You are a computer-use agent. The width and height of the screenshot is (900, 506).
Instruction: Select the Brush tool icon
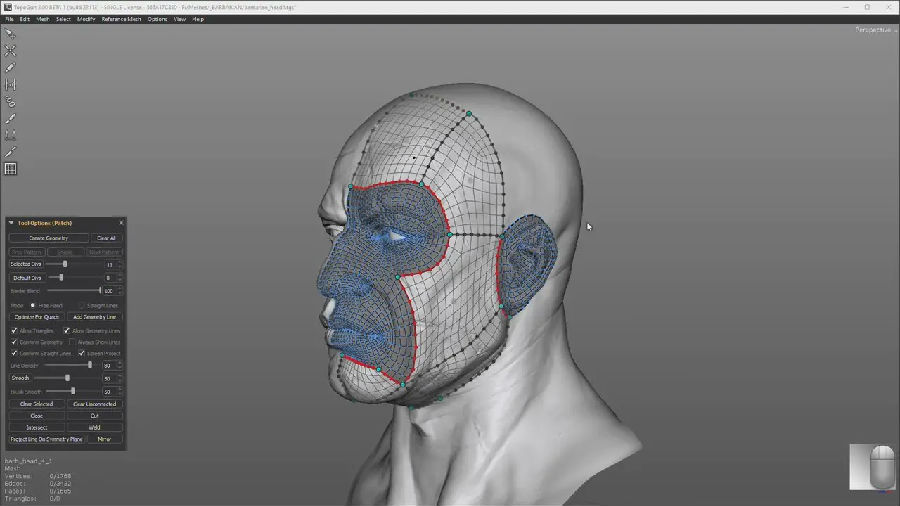[11, 118]
